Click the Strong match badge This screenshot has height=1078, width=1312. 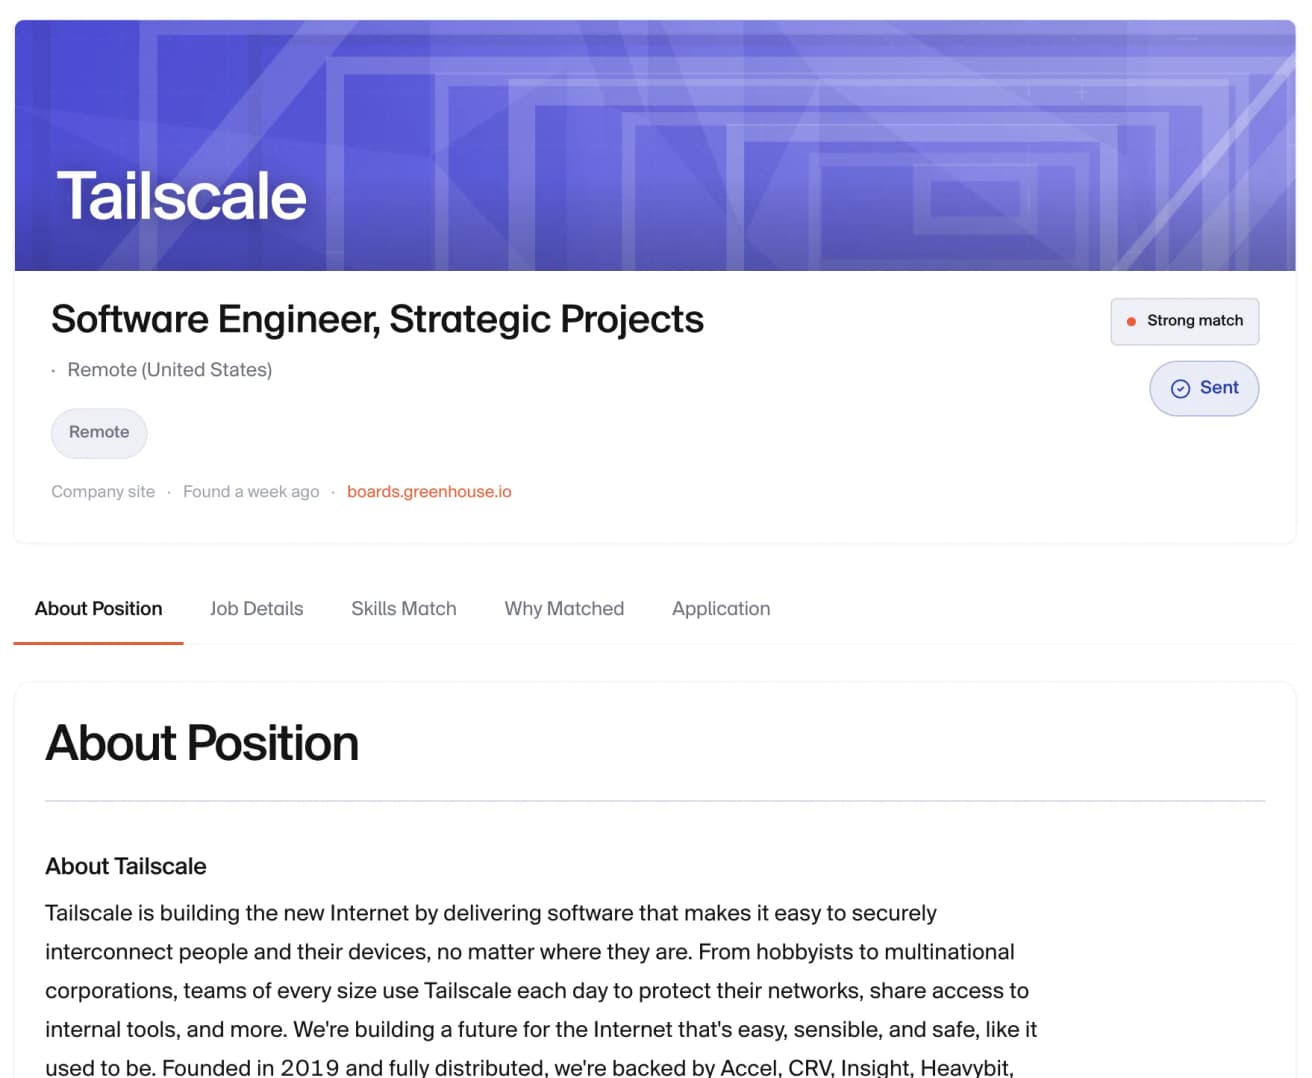1185,321
